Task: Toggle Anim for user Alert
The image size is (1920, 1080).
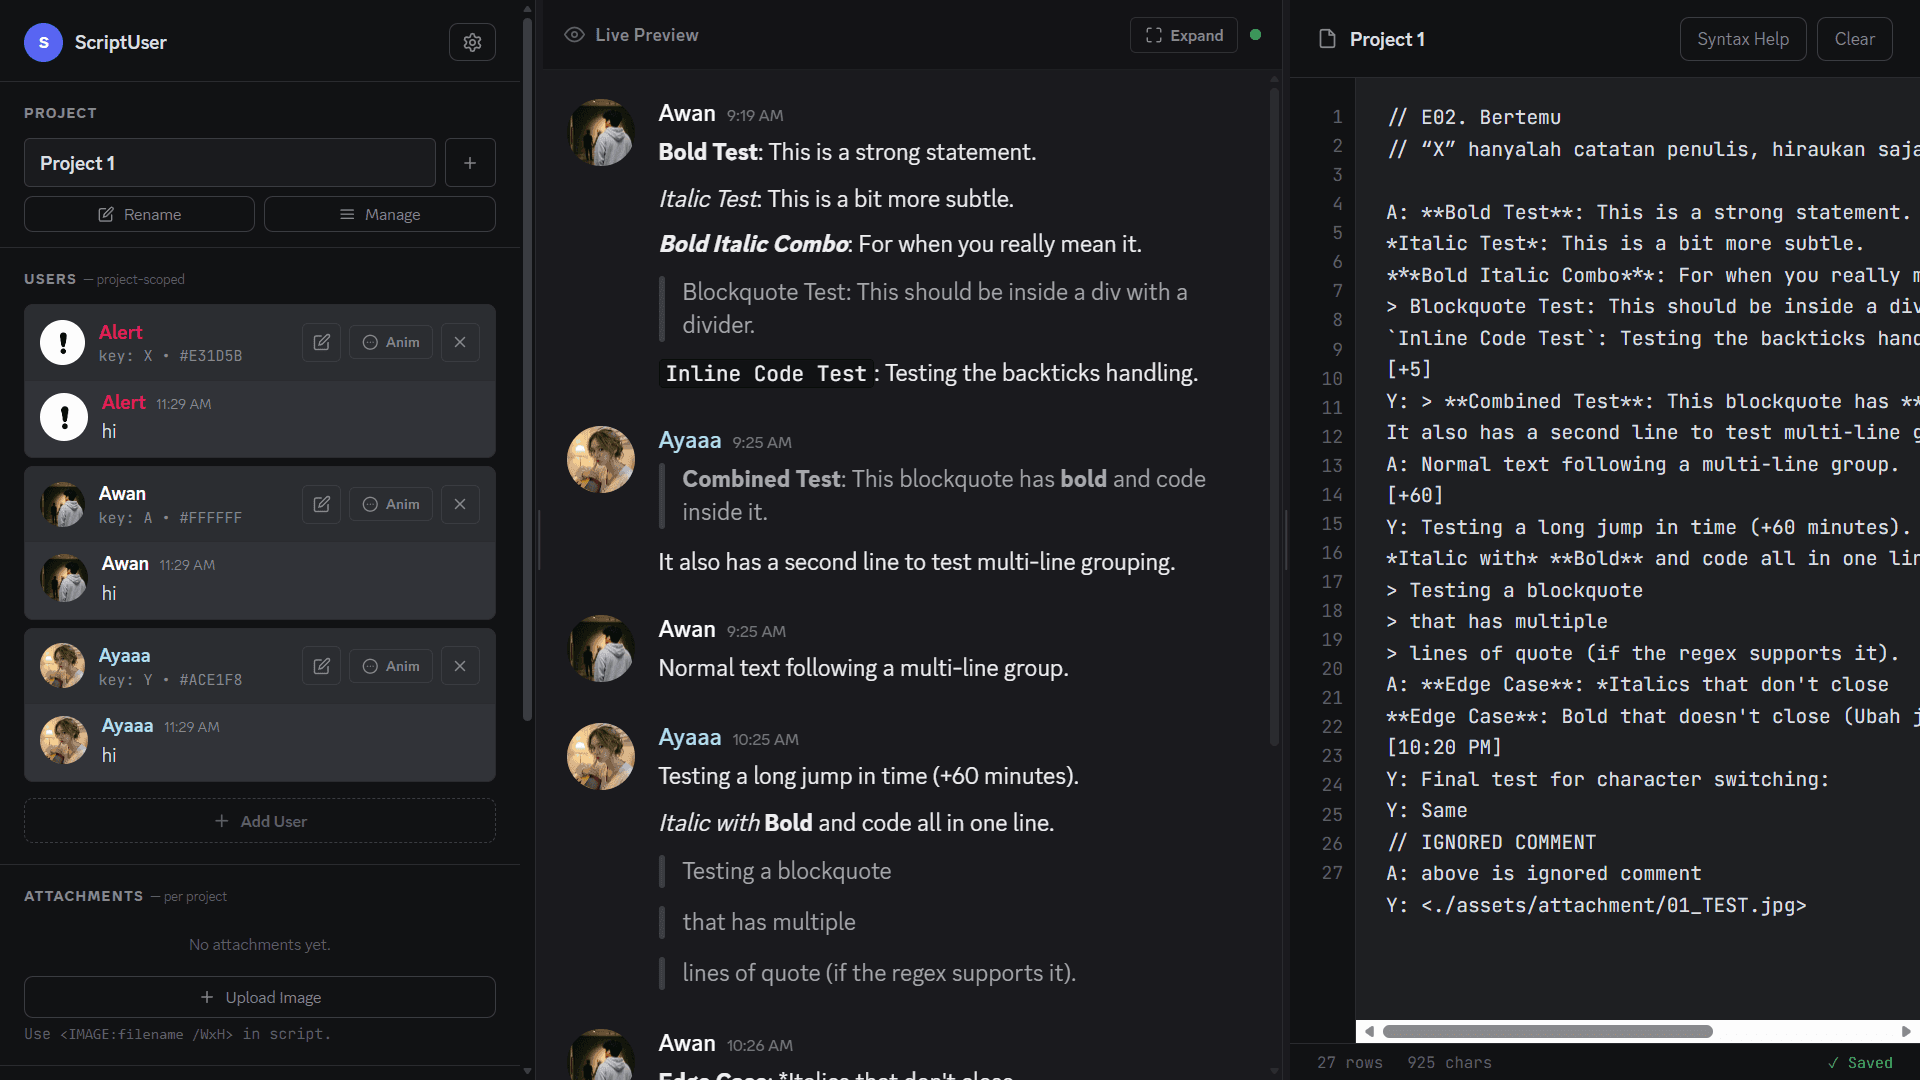Action: point(390,341)
